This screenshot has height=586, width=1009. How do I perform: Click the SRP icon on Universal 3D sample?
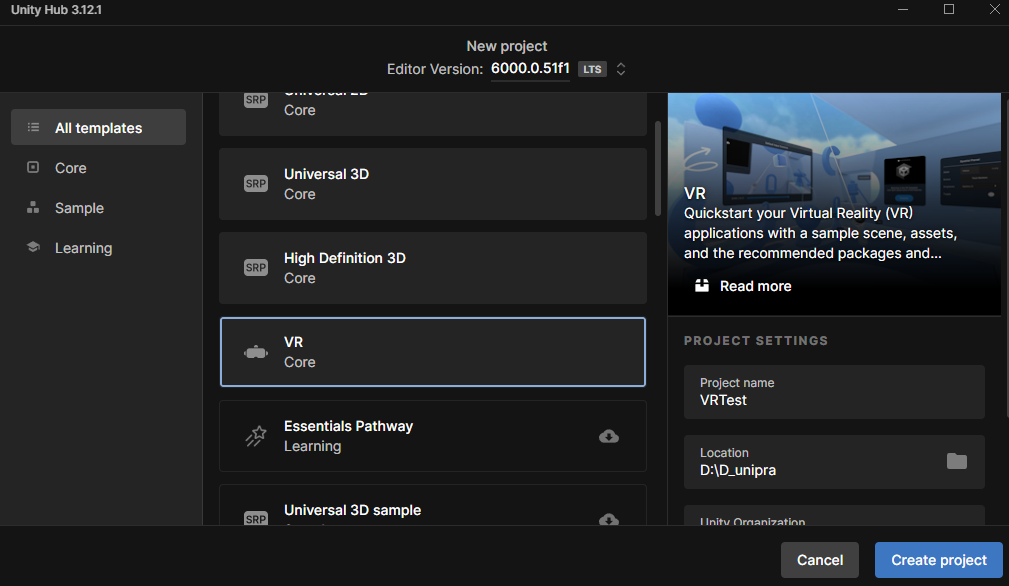tap(255, 518)
